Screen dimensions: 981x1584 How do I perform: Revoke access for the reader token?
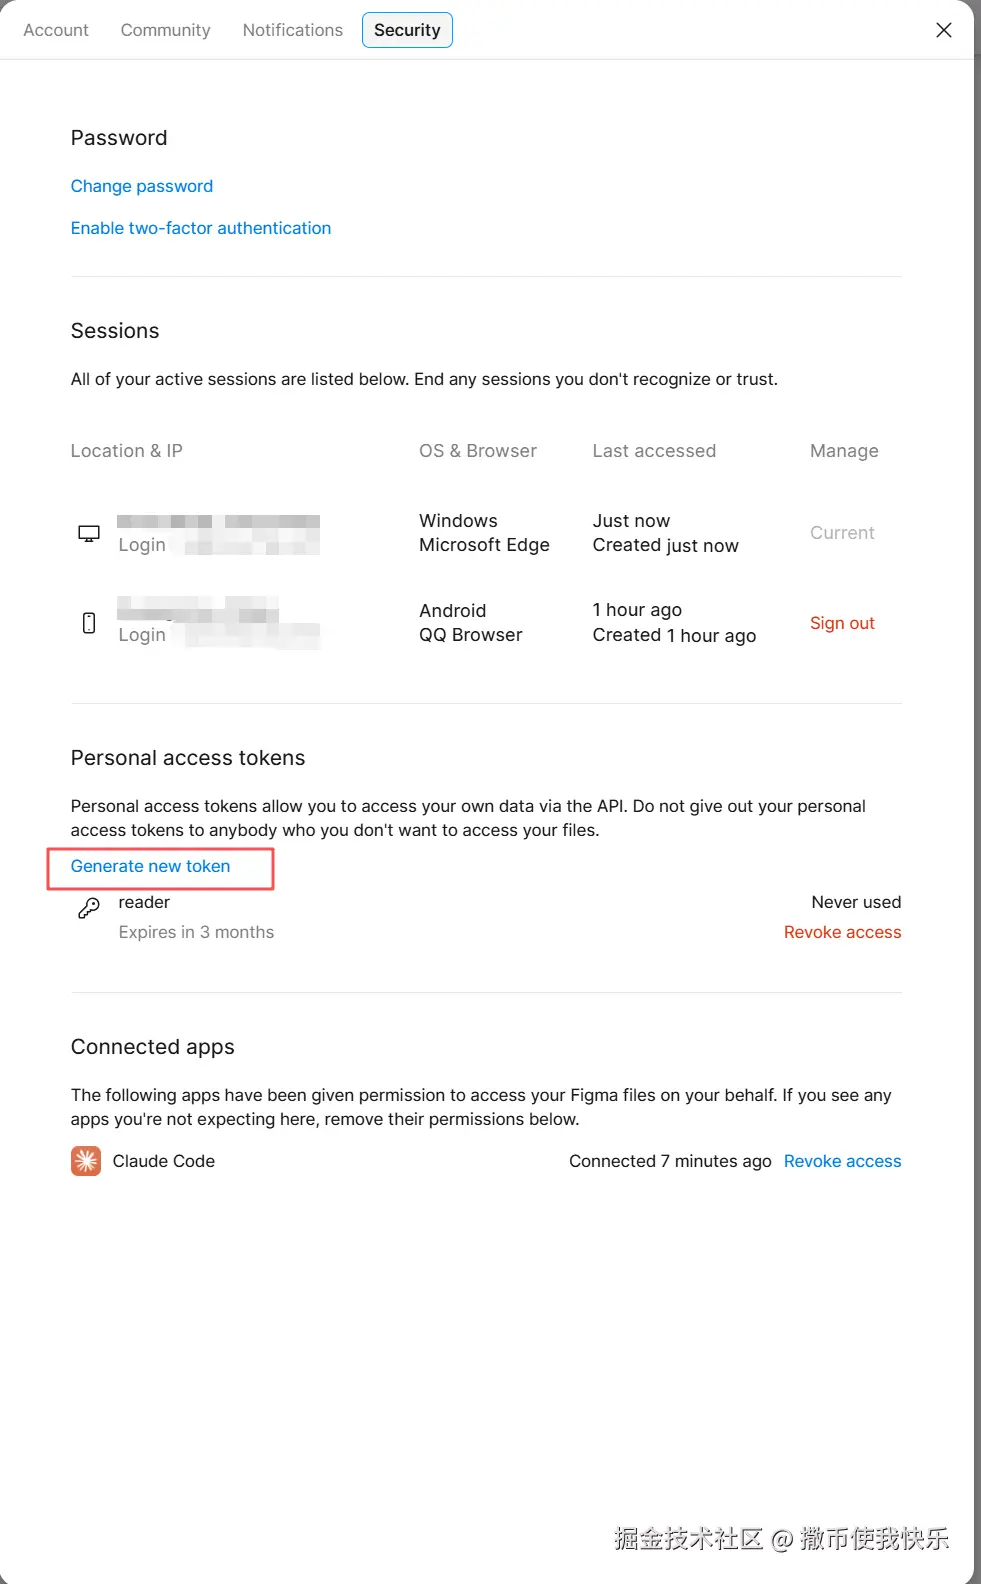point(842,932)
